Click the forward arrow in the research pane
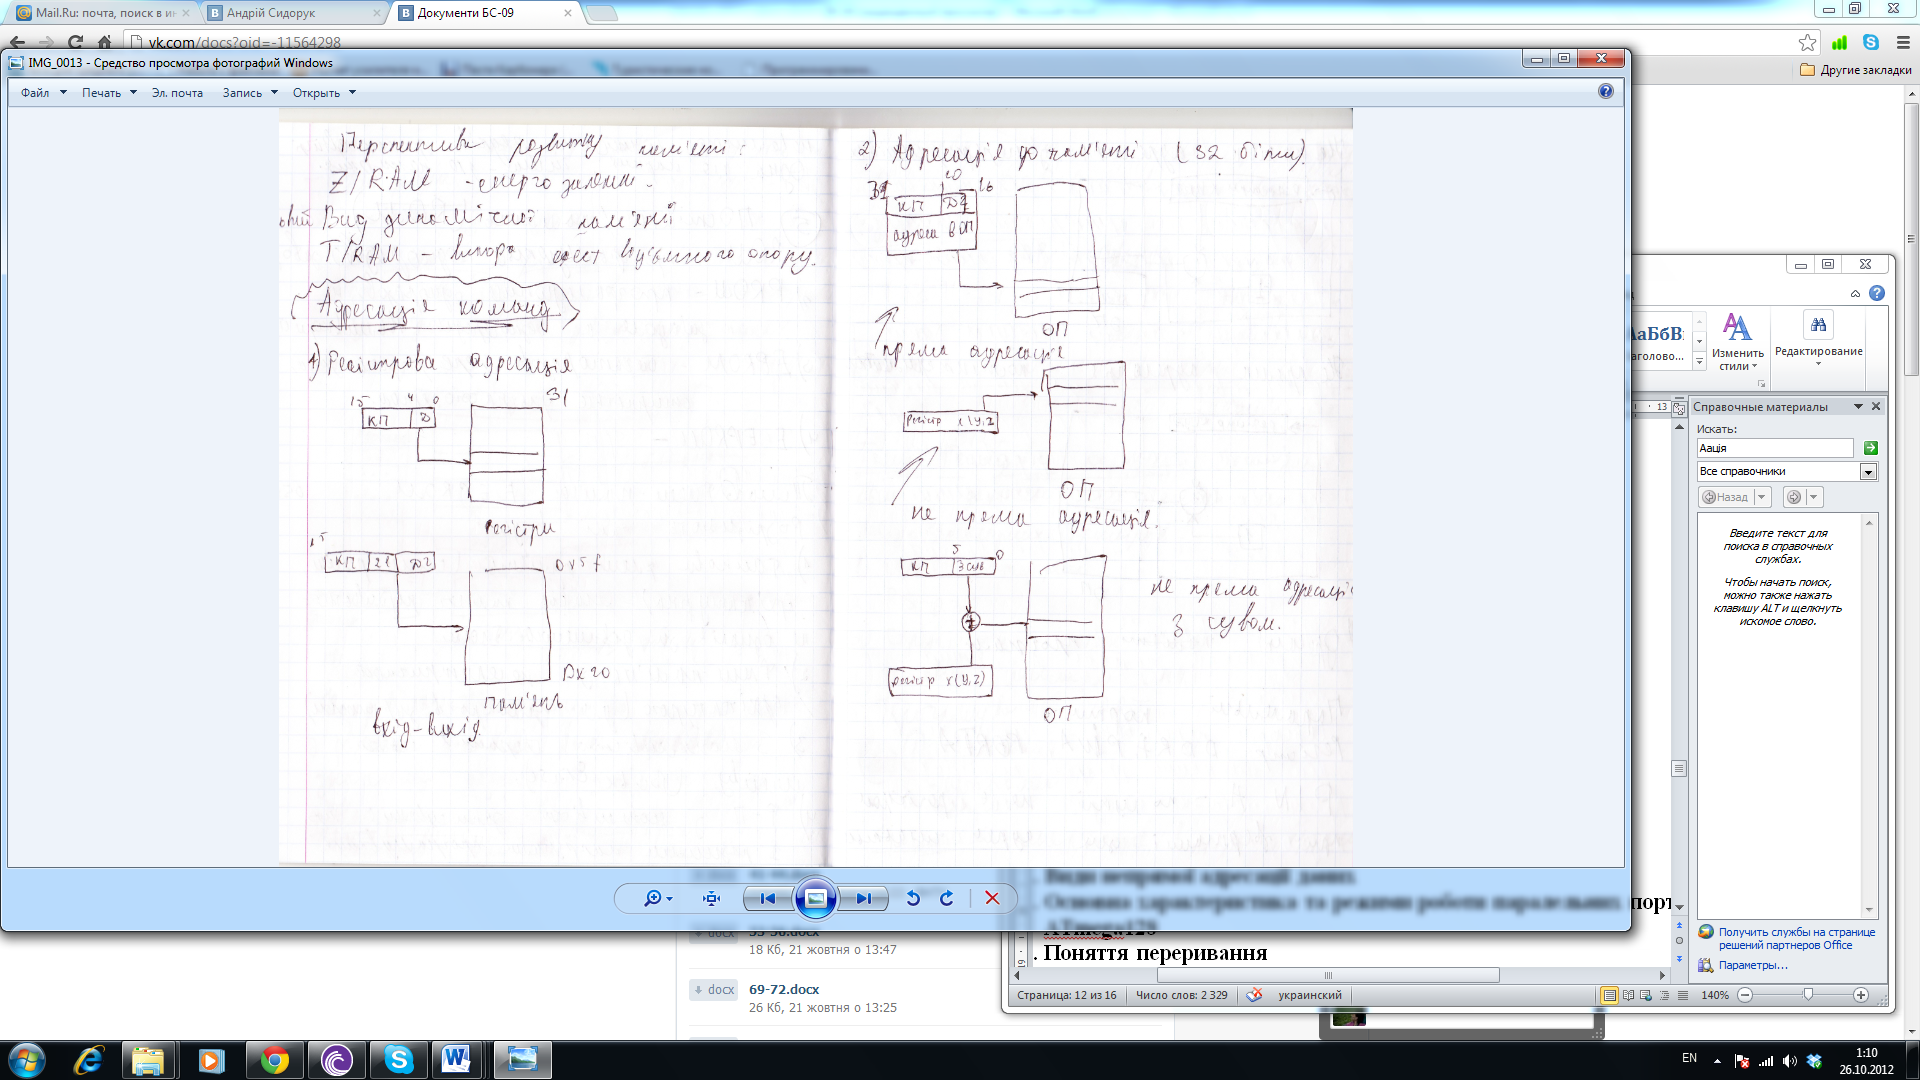This screenshot has width=1920, height=1080. (x=1794, y=497)
